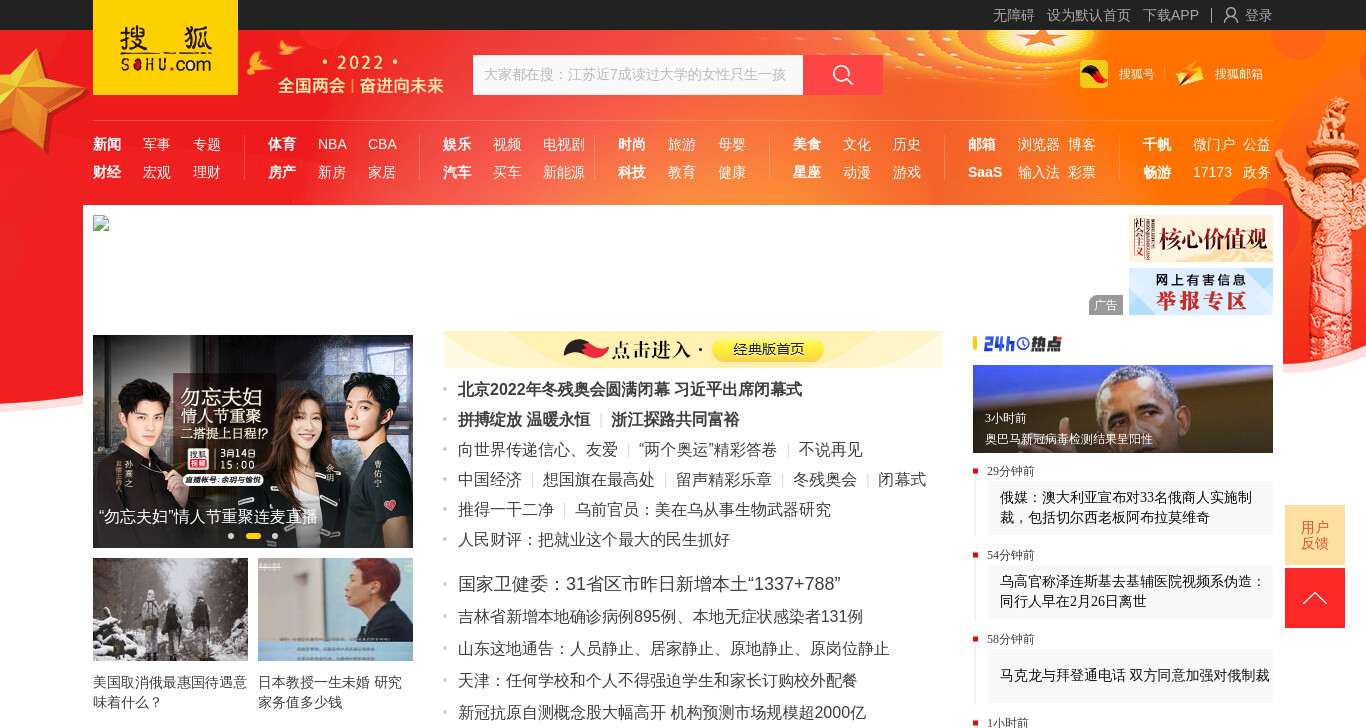This screenshot has height=728, width=1366.
Task: Open the 17173 navigation link
Action: point(1212,172)
